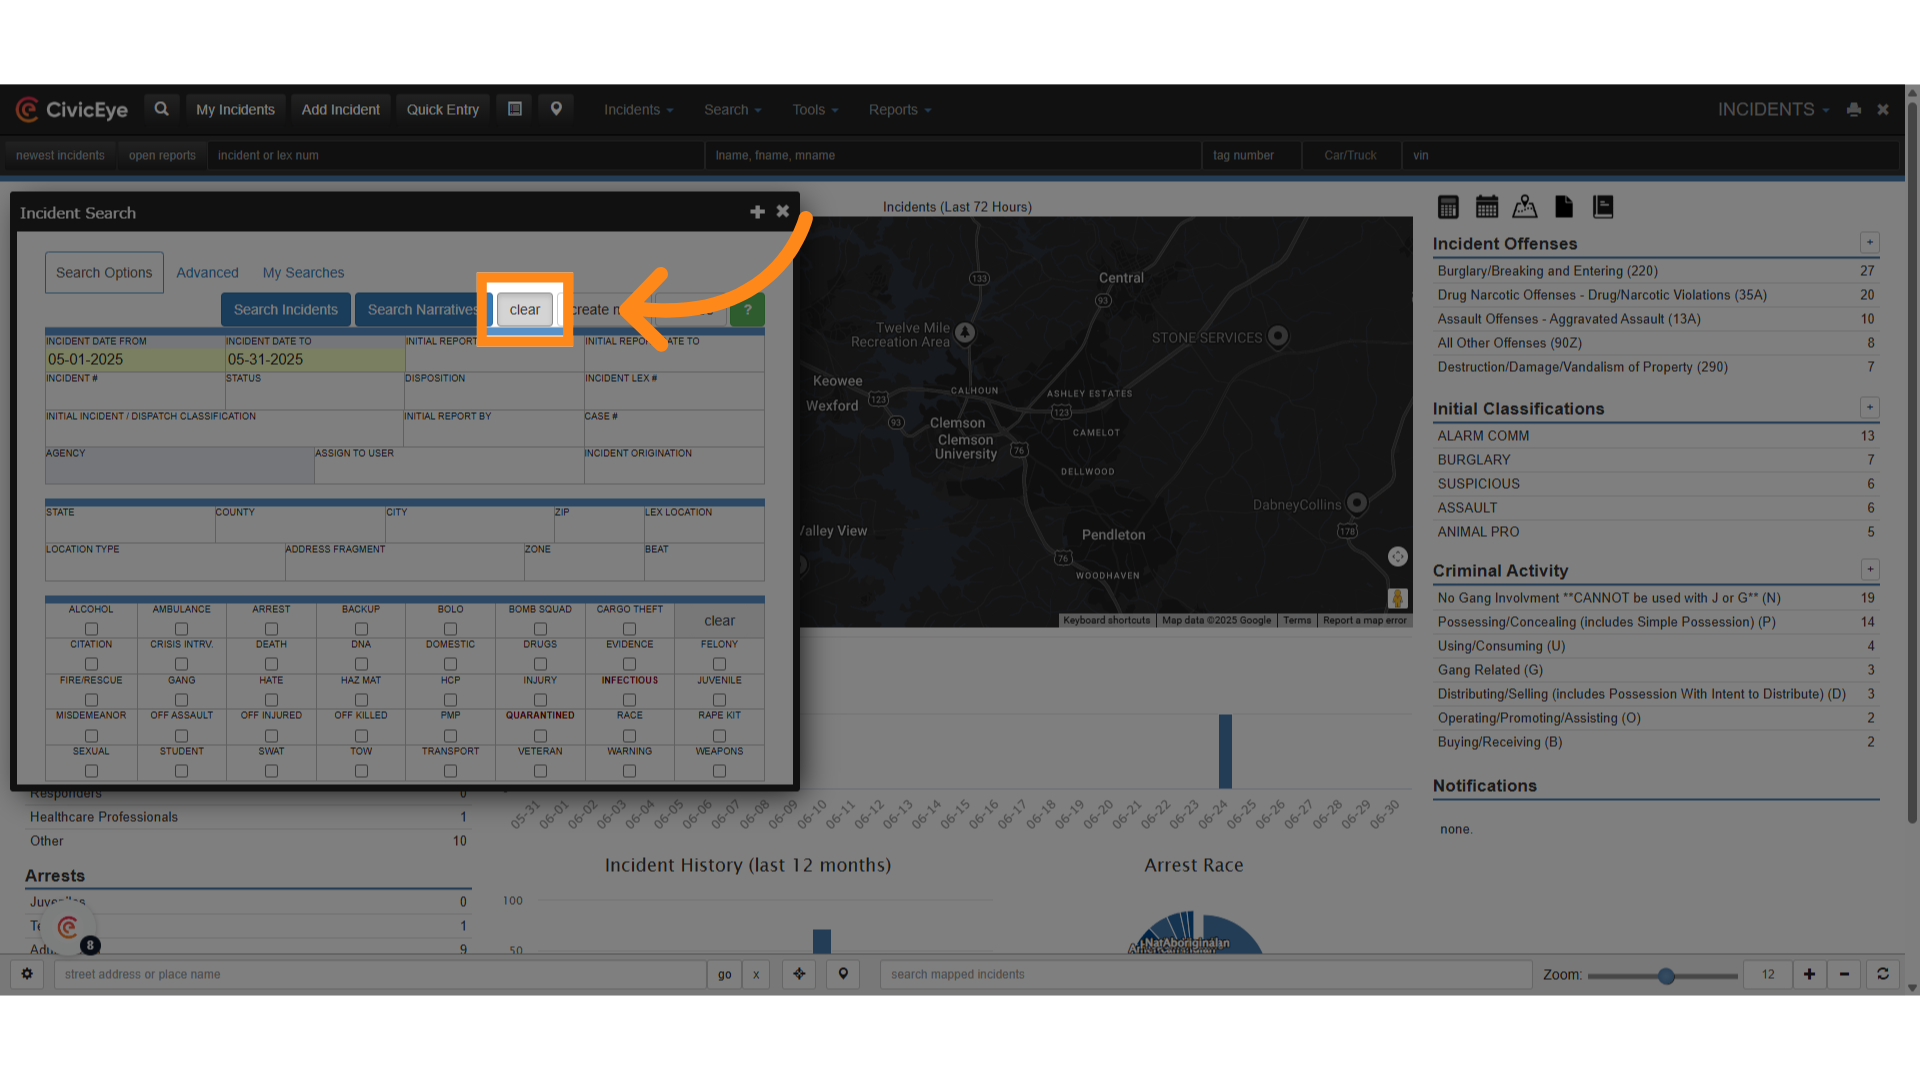Check the ALCOHOL checkbox

click(x=91, y=629)
